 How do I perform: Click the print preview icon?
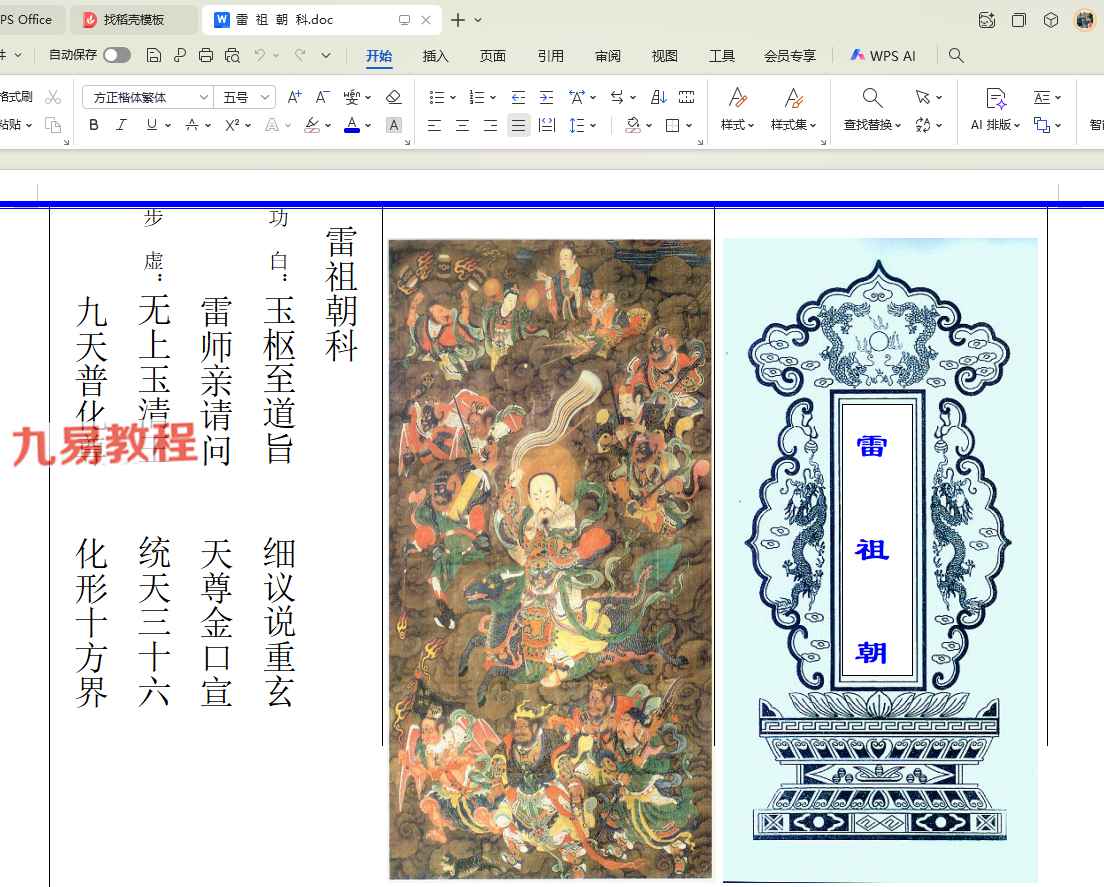232,55
